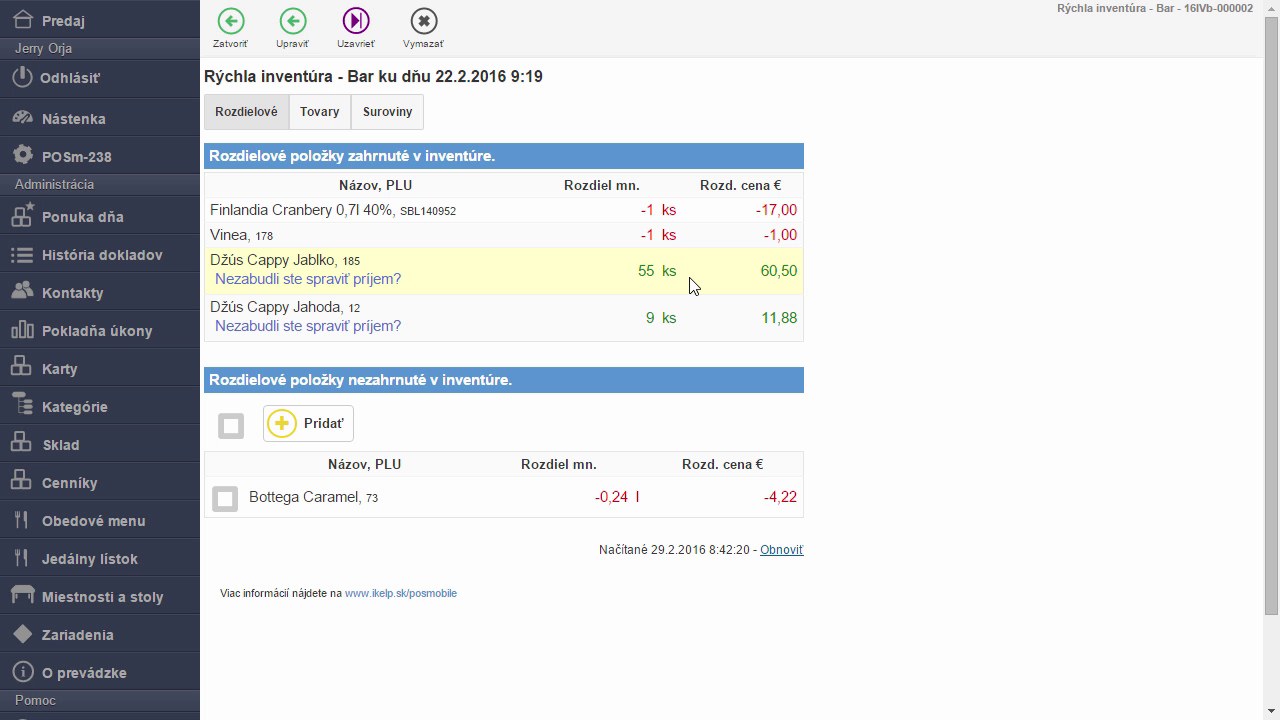
Task: Click the Upraviť toolbar icon
Action: [x=293, y=21]
